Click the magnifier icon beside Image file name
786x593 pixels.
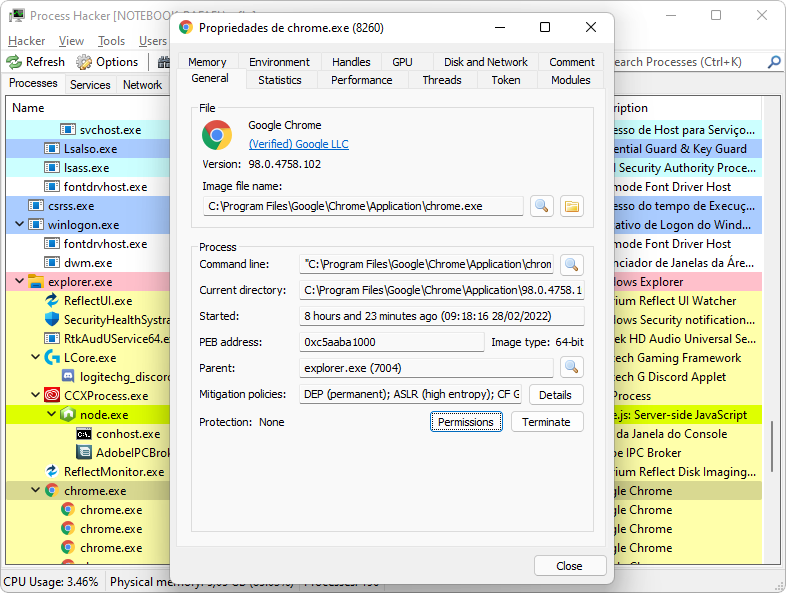click(x=541, y=206)
